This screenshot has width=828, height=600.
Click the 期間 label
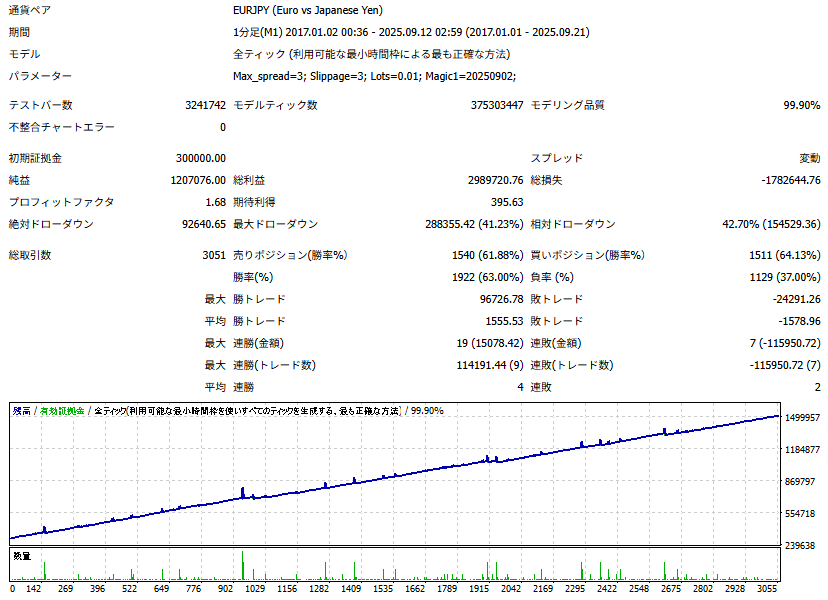click(x=19, y=32)
